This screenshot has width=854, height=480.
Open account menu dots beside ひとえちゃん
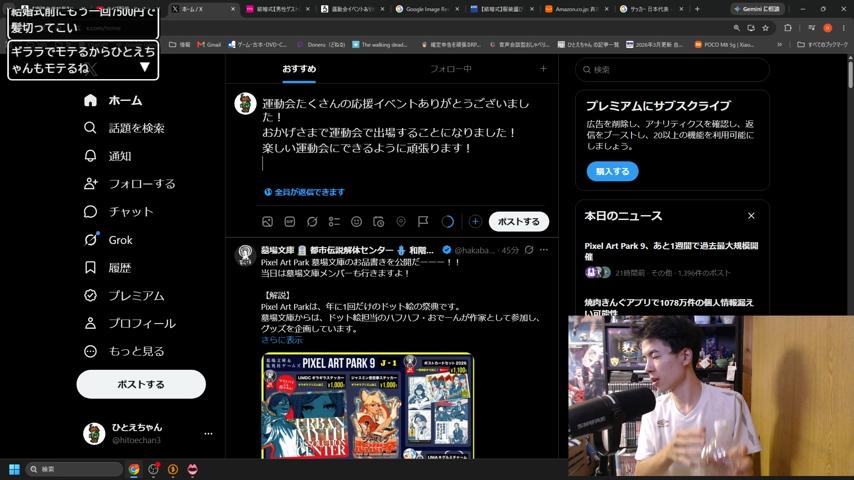click(x=208, y=434)
